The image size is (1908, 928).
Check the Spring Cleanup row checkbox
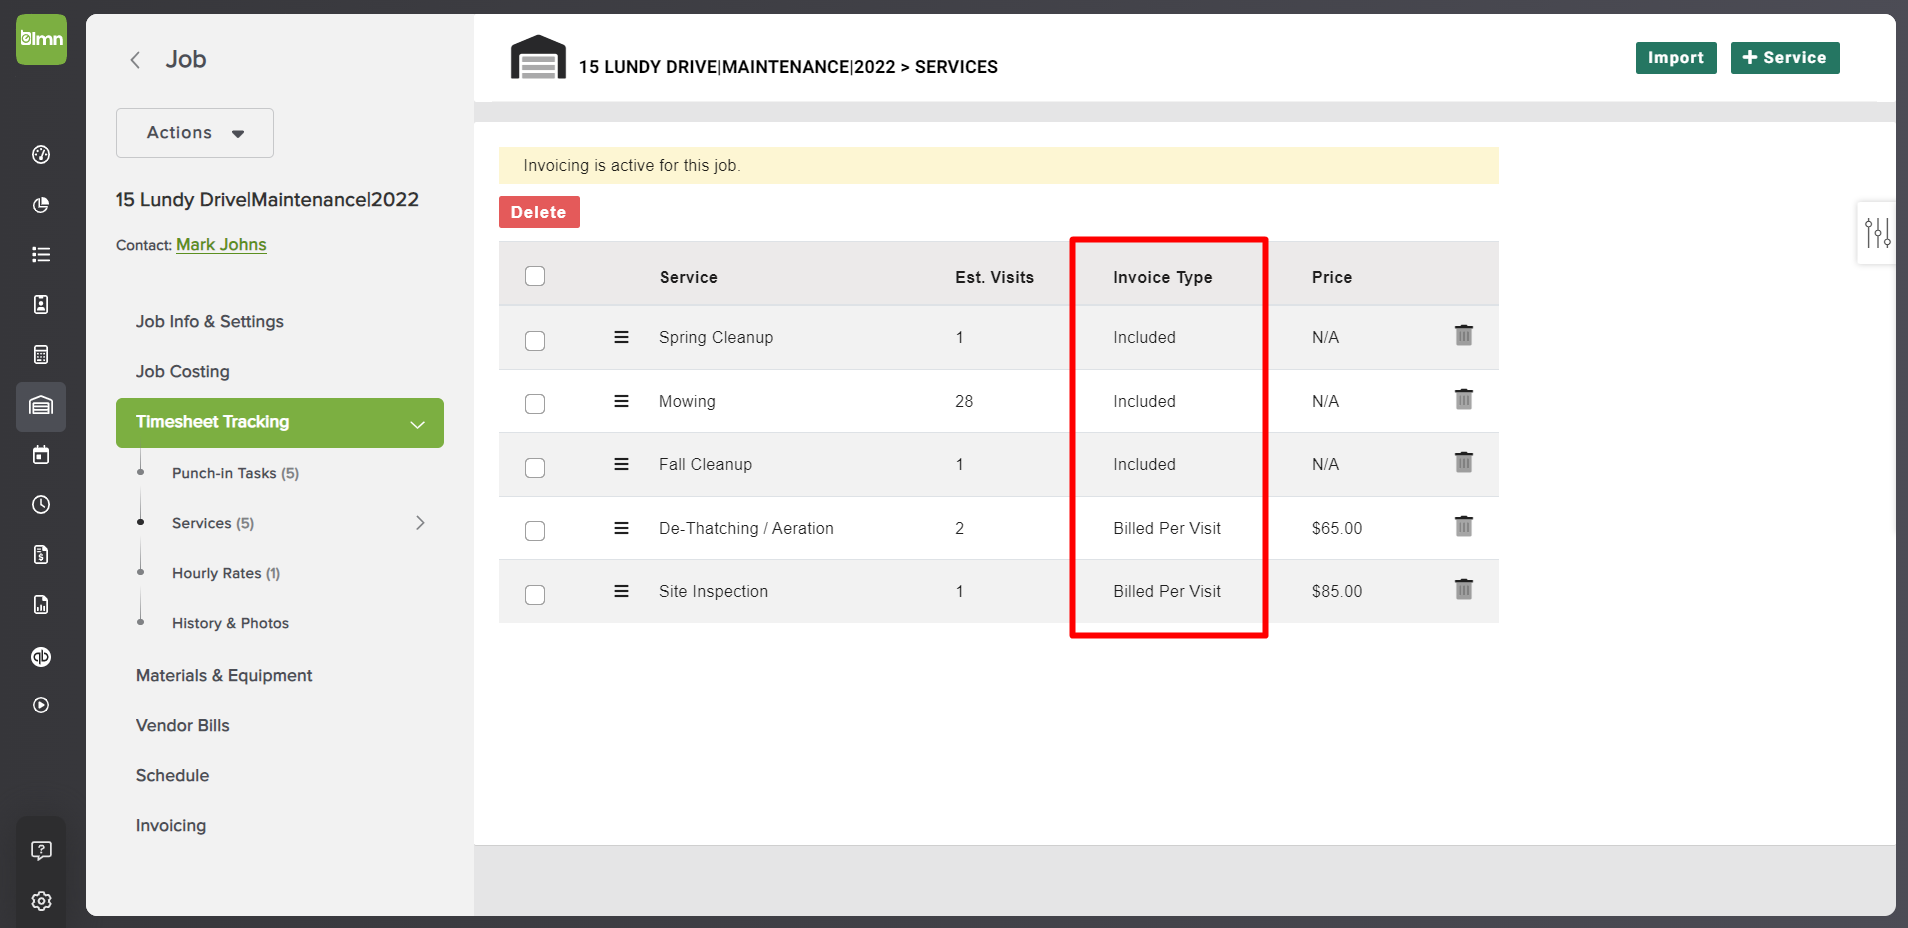(535, 340)
